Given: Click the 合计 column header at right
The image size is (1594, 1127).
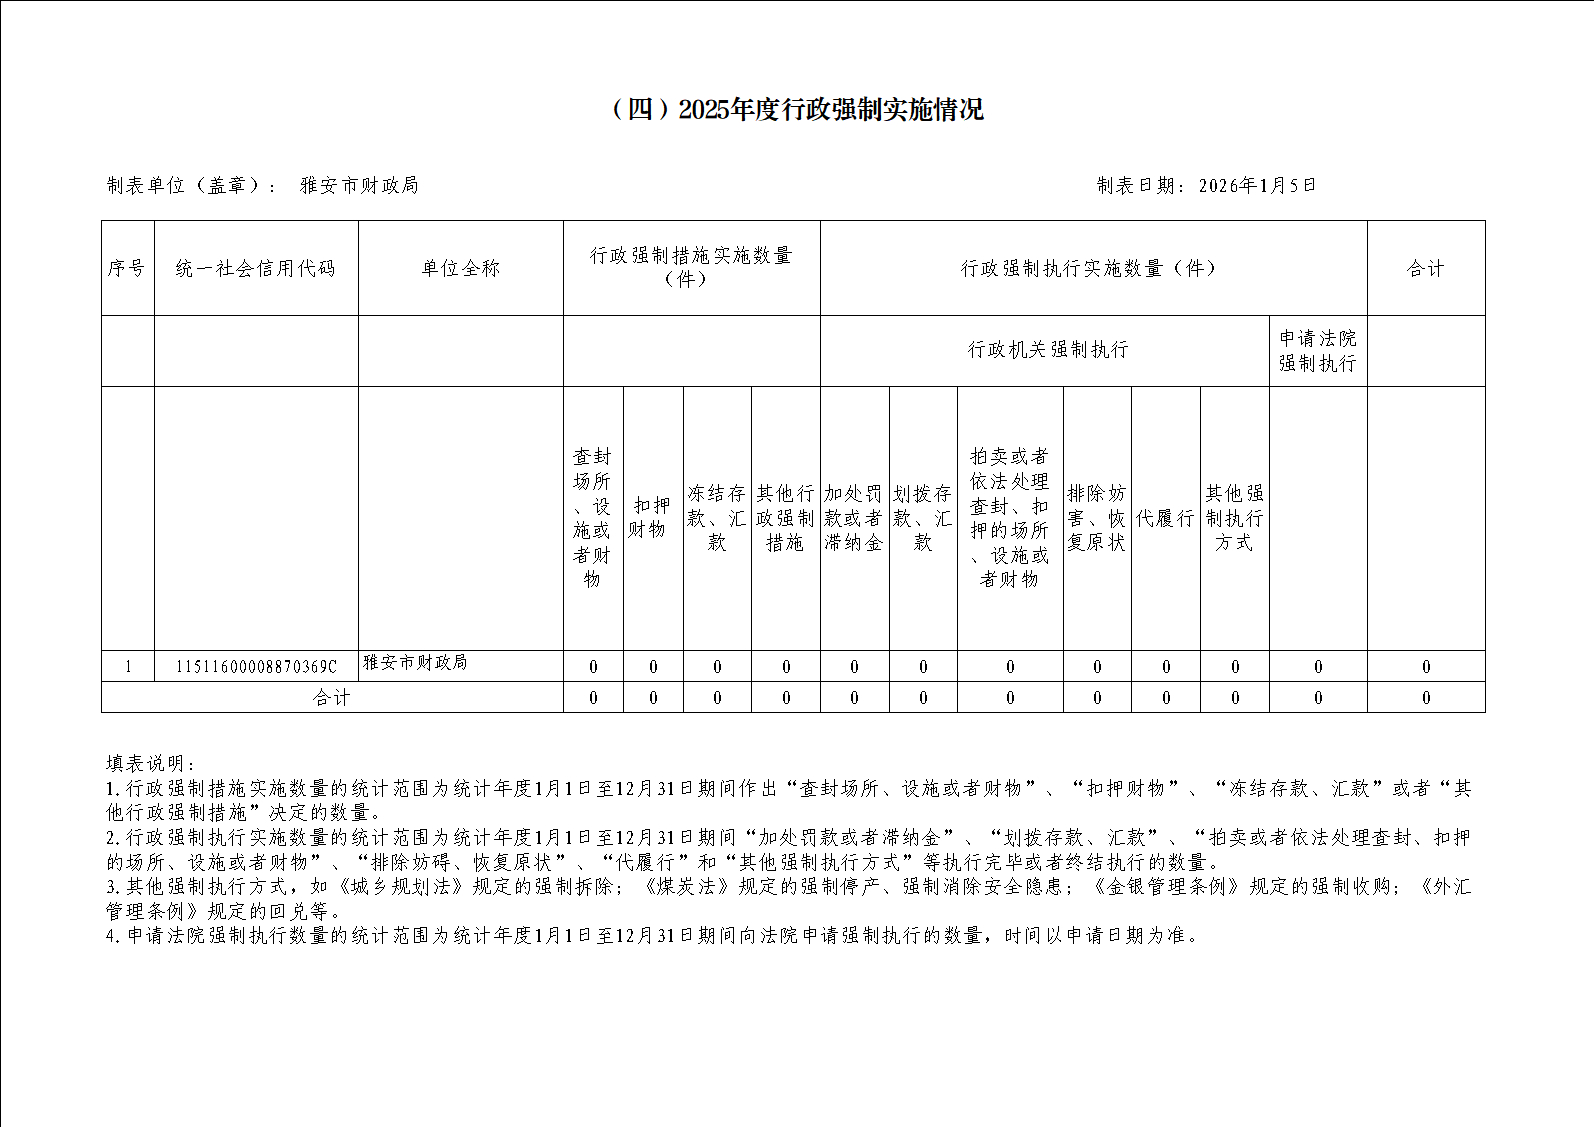Looking at the screenshot, I should click(x=1426, y=268).
